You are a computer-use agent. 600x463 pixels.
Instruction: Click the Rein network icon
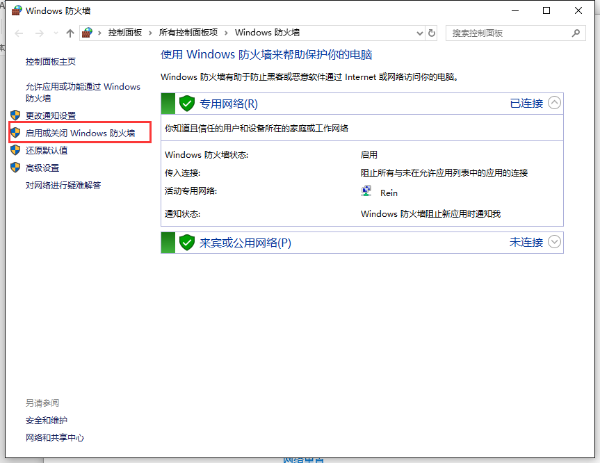[x=366, y=191]
